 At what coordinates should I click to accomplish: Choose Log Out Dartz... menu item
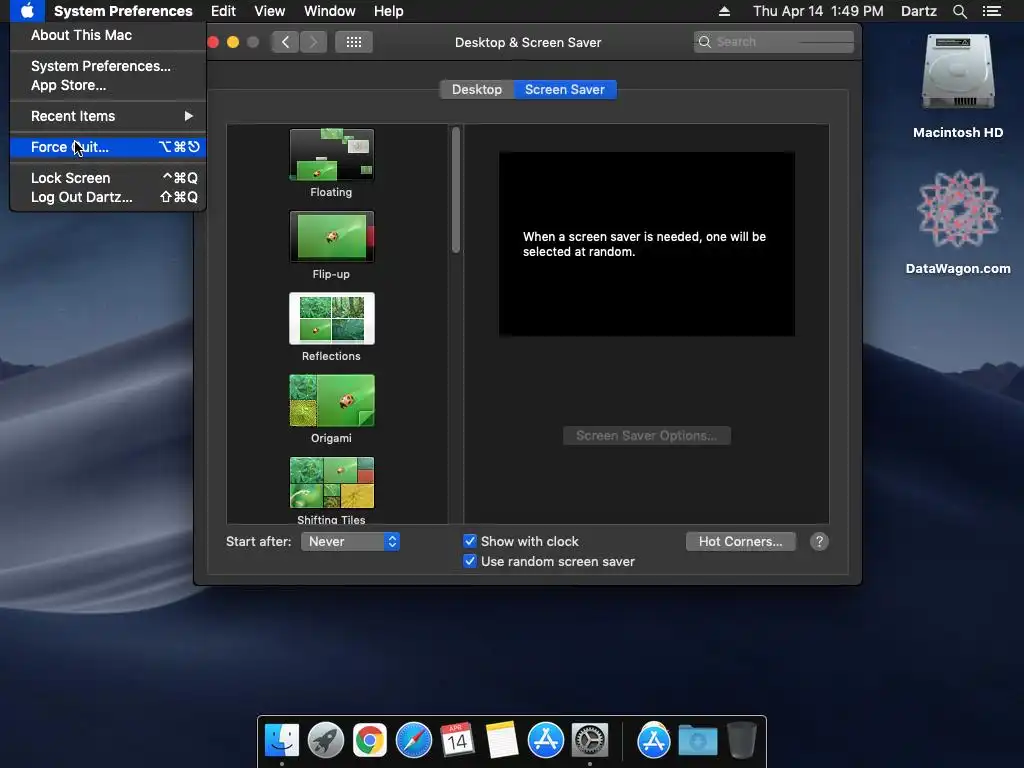click(x=108, y=197)
